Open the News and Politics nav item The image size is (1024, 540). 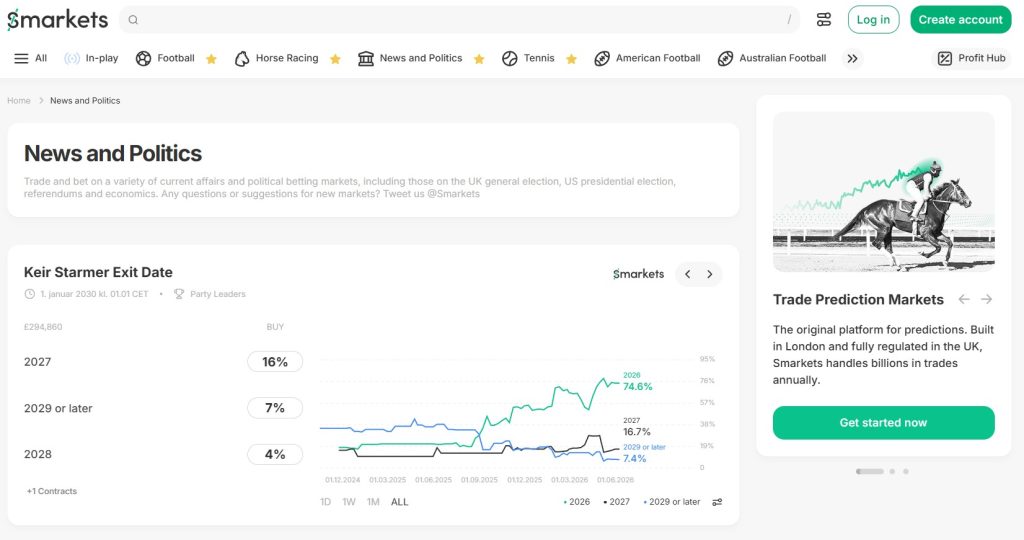(x=411, y=58)
